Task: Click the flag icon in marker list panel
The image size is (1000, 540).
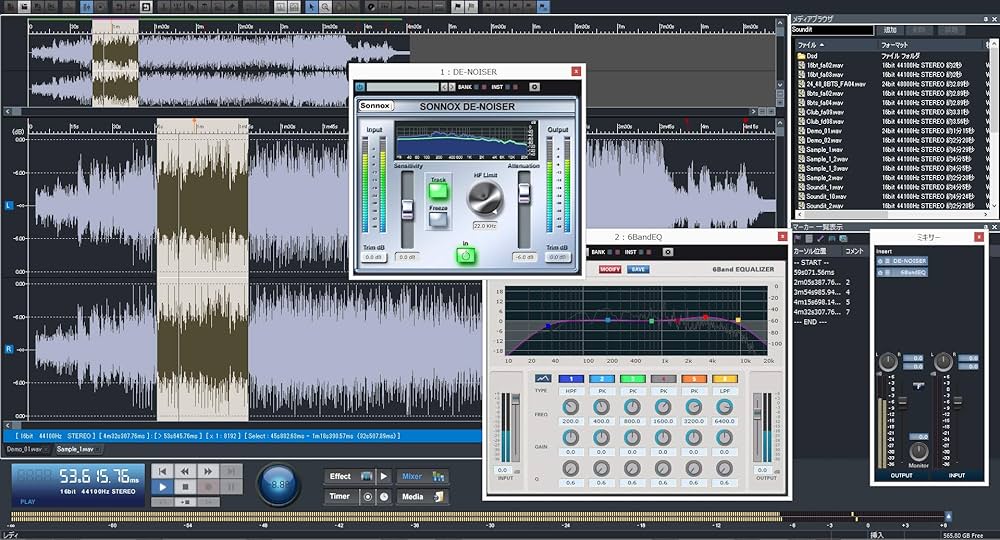Action: click(x=798, y=238)
